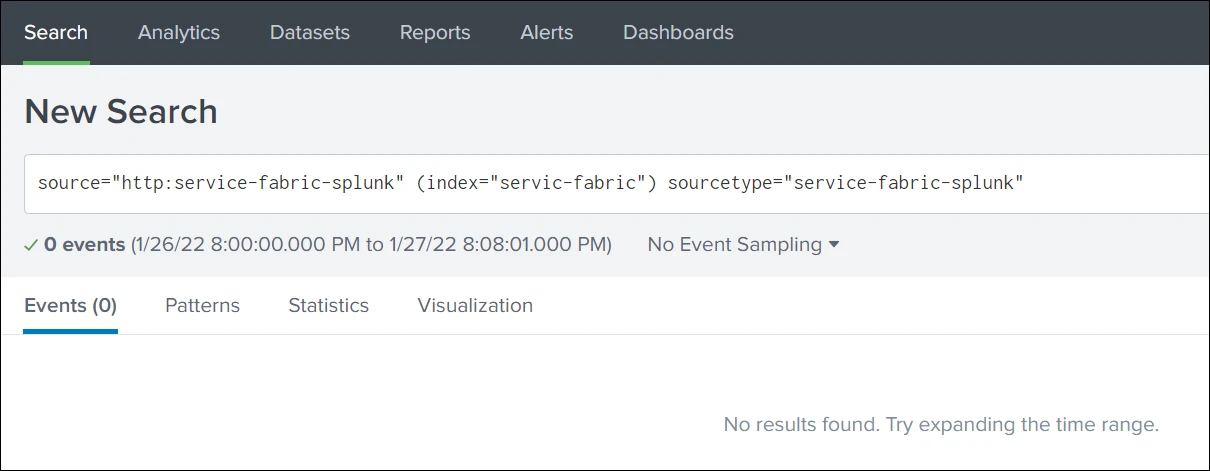
Task: Click the New Search page heading
Action: tap(121, 111)
